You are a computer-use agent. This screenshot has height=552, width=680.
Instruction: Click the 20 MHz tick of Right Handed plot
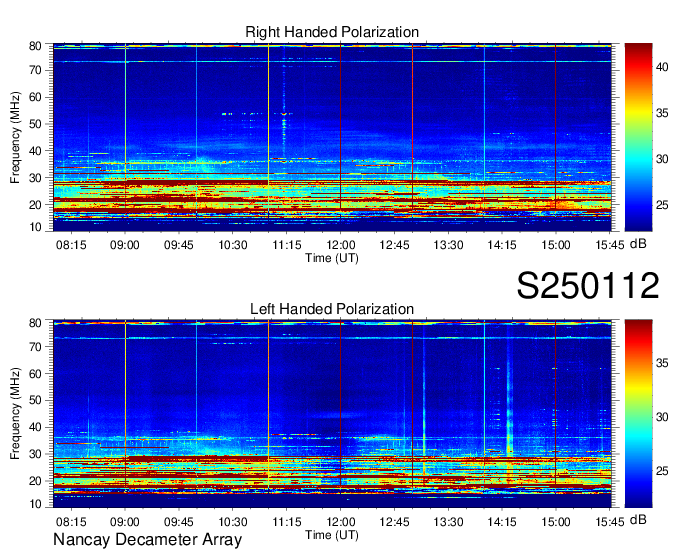click(x=35, y=205)
